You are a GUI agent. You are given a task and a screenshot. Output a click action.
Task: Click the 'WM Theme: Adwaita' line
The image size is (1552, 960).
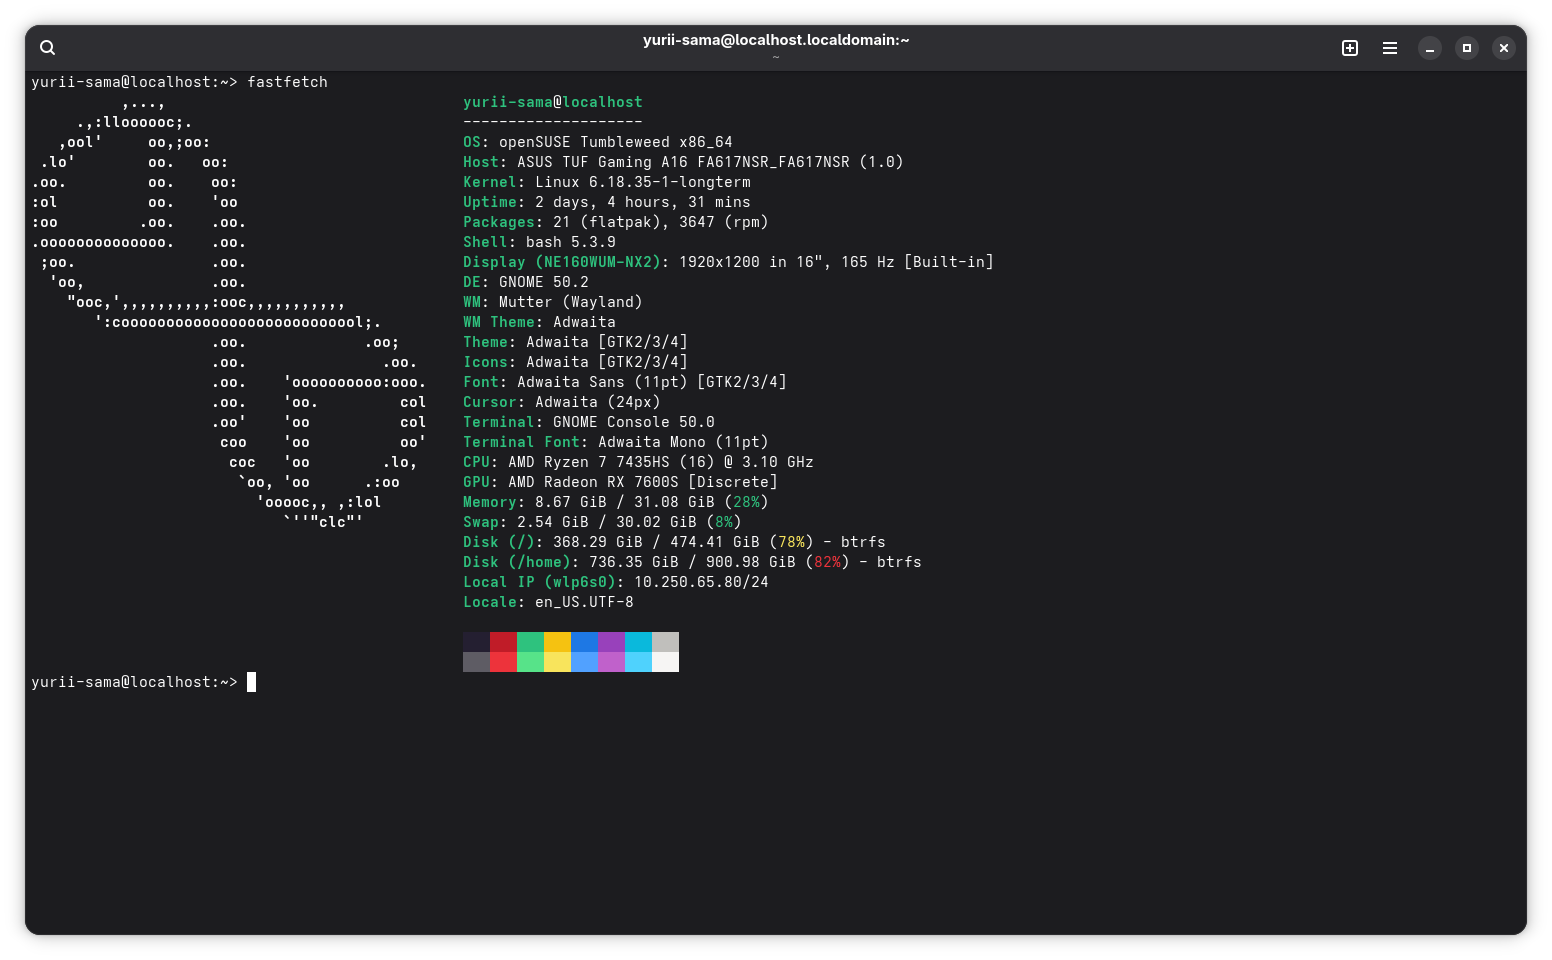click(539, 322)
